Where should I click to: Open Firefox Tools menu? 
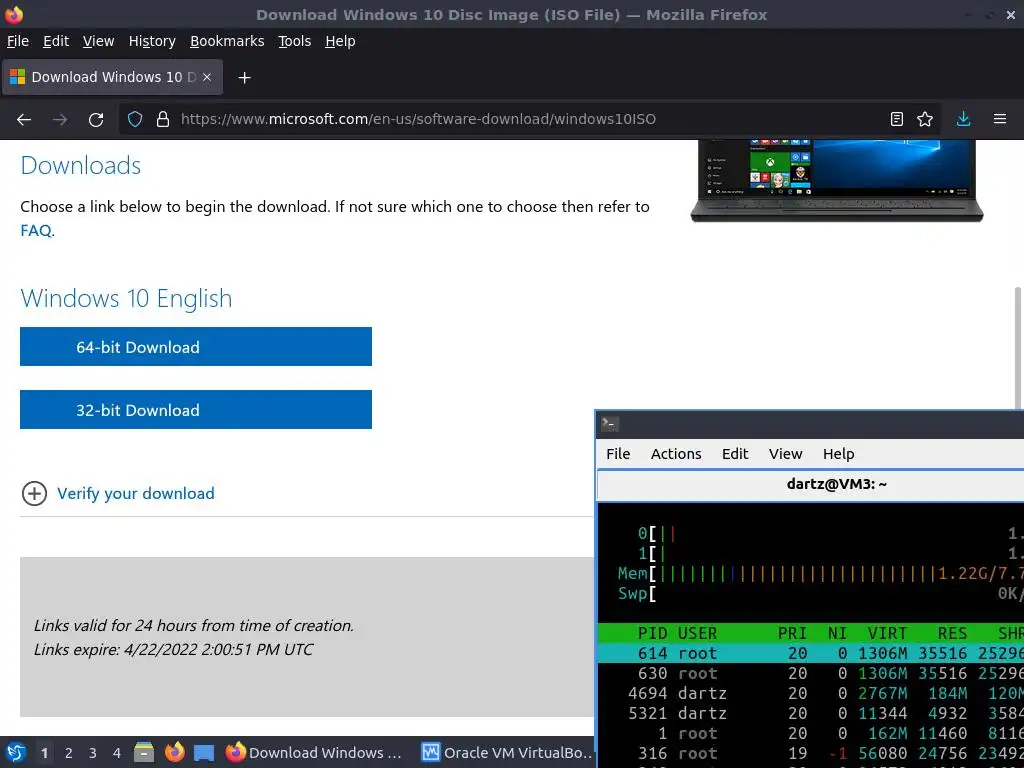294,41
